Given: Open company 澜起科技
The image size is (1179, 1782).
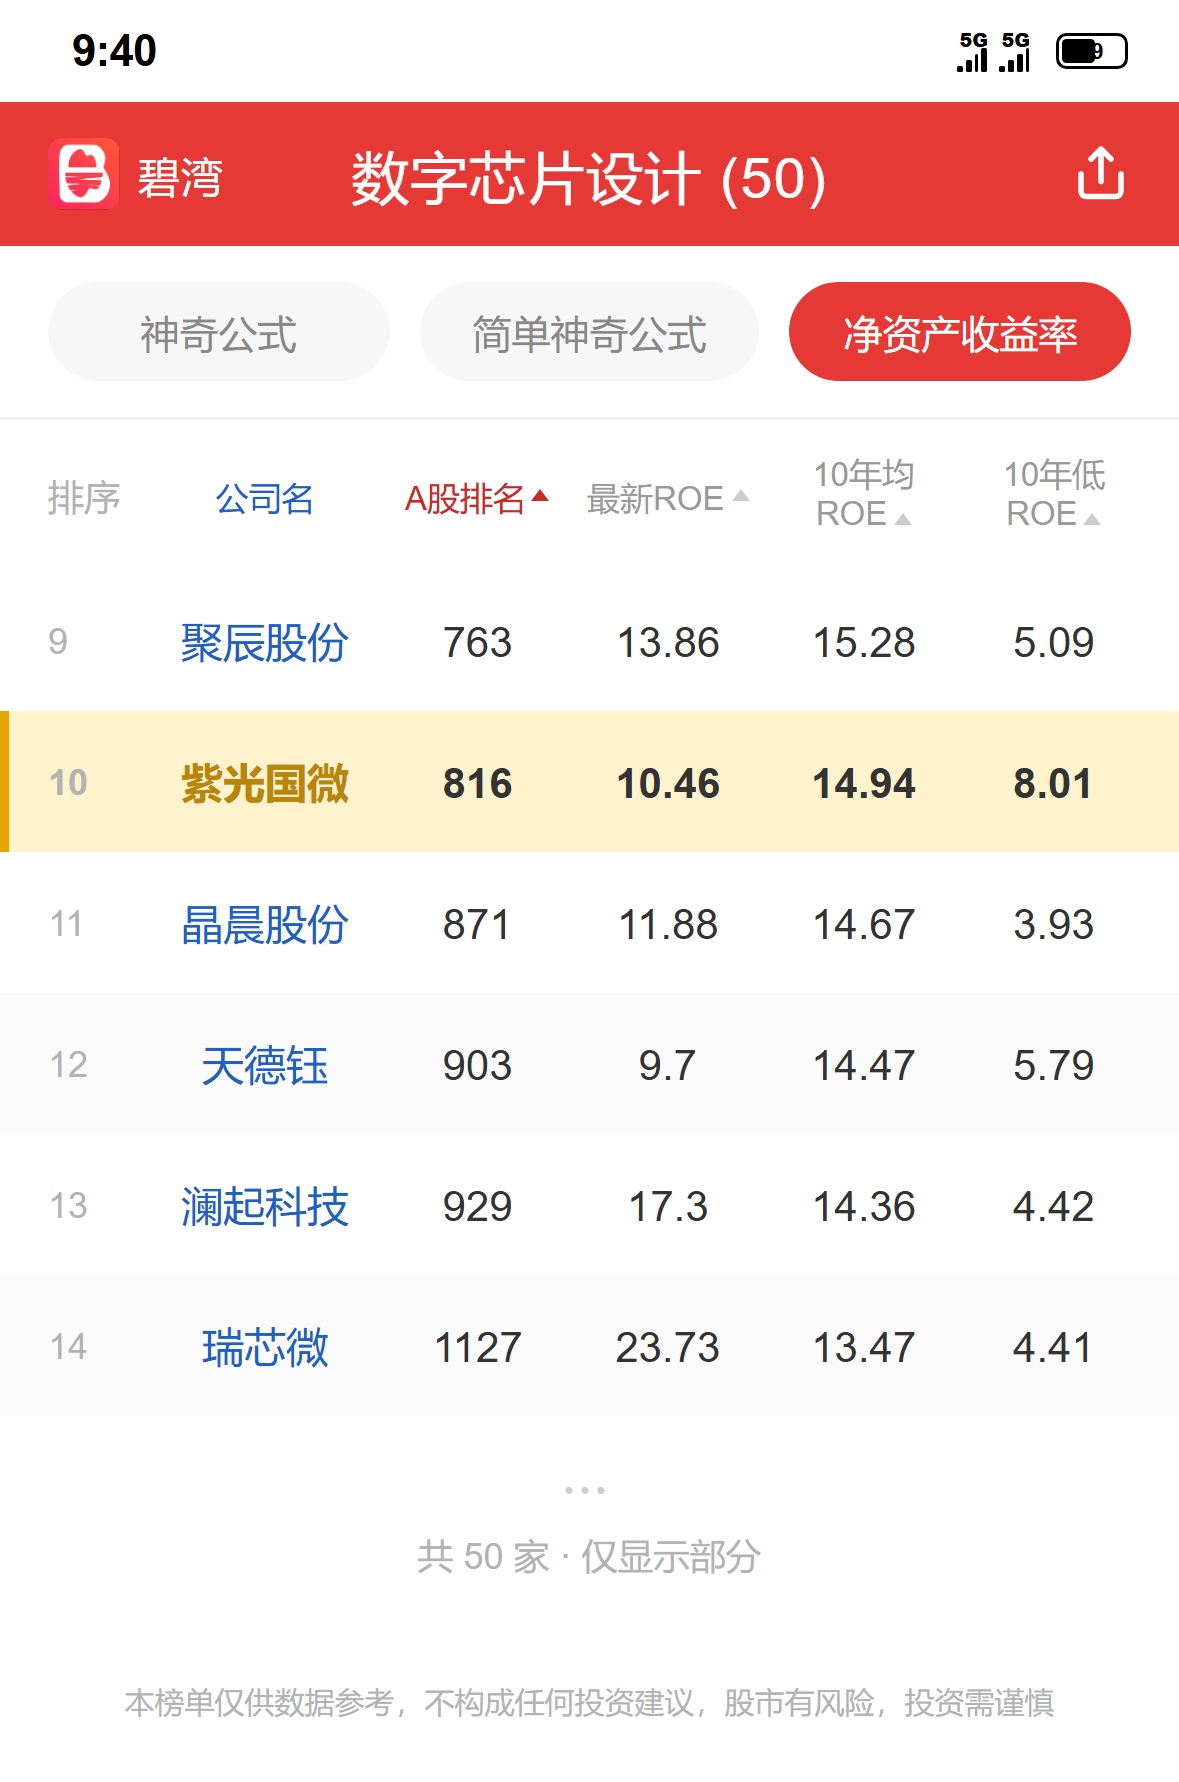Looking at the screenshot, I should (x=265, y=1206).
